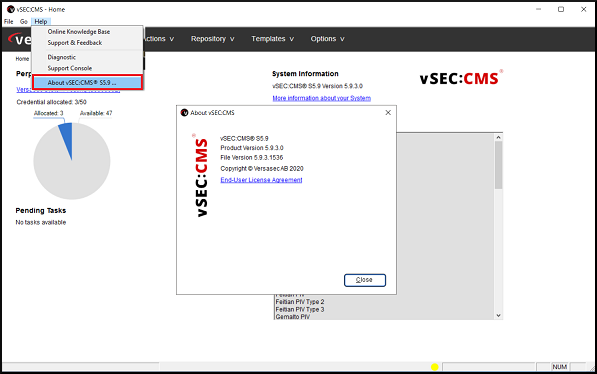597x374 pixels.
Task: Click the yellow status indicator dot
Action: (x=434, y=367)
